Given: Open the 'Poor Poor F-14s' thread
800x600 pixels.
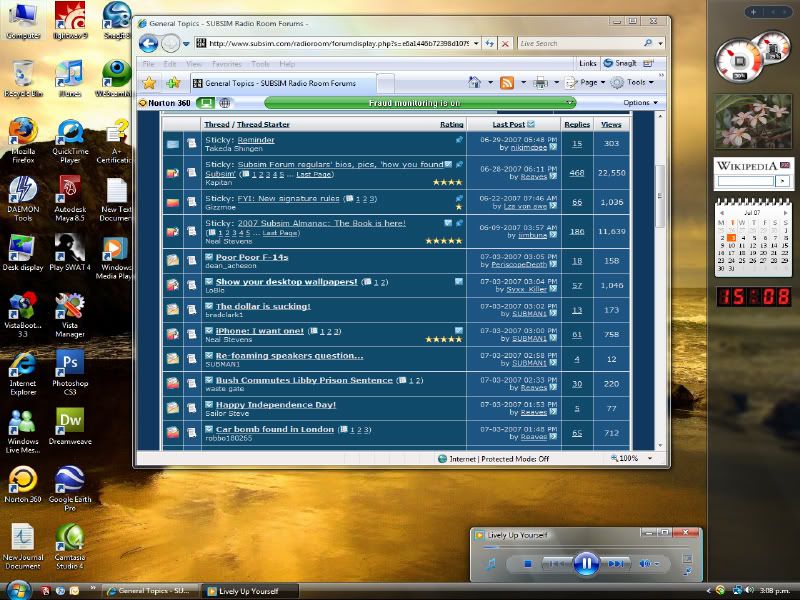Looking at the screenshot, I should tap(252, 257).
